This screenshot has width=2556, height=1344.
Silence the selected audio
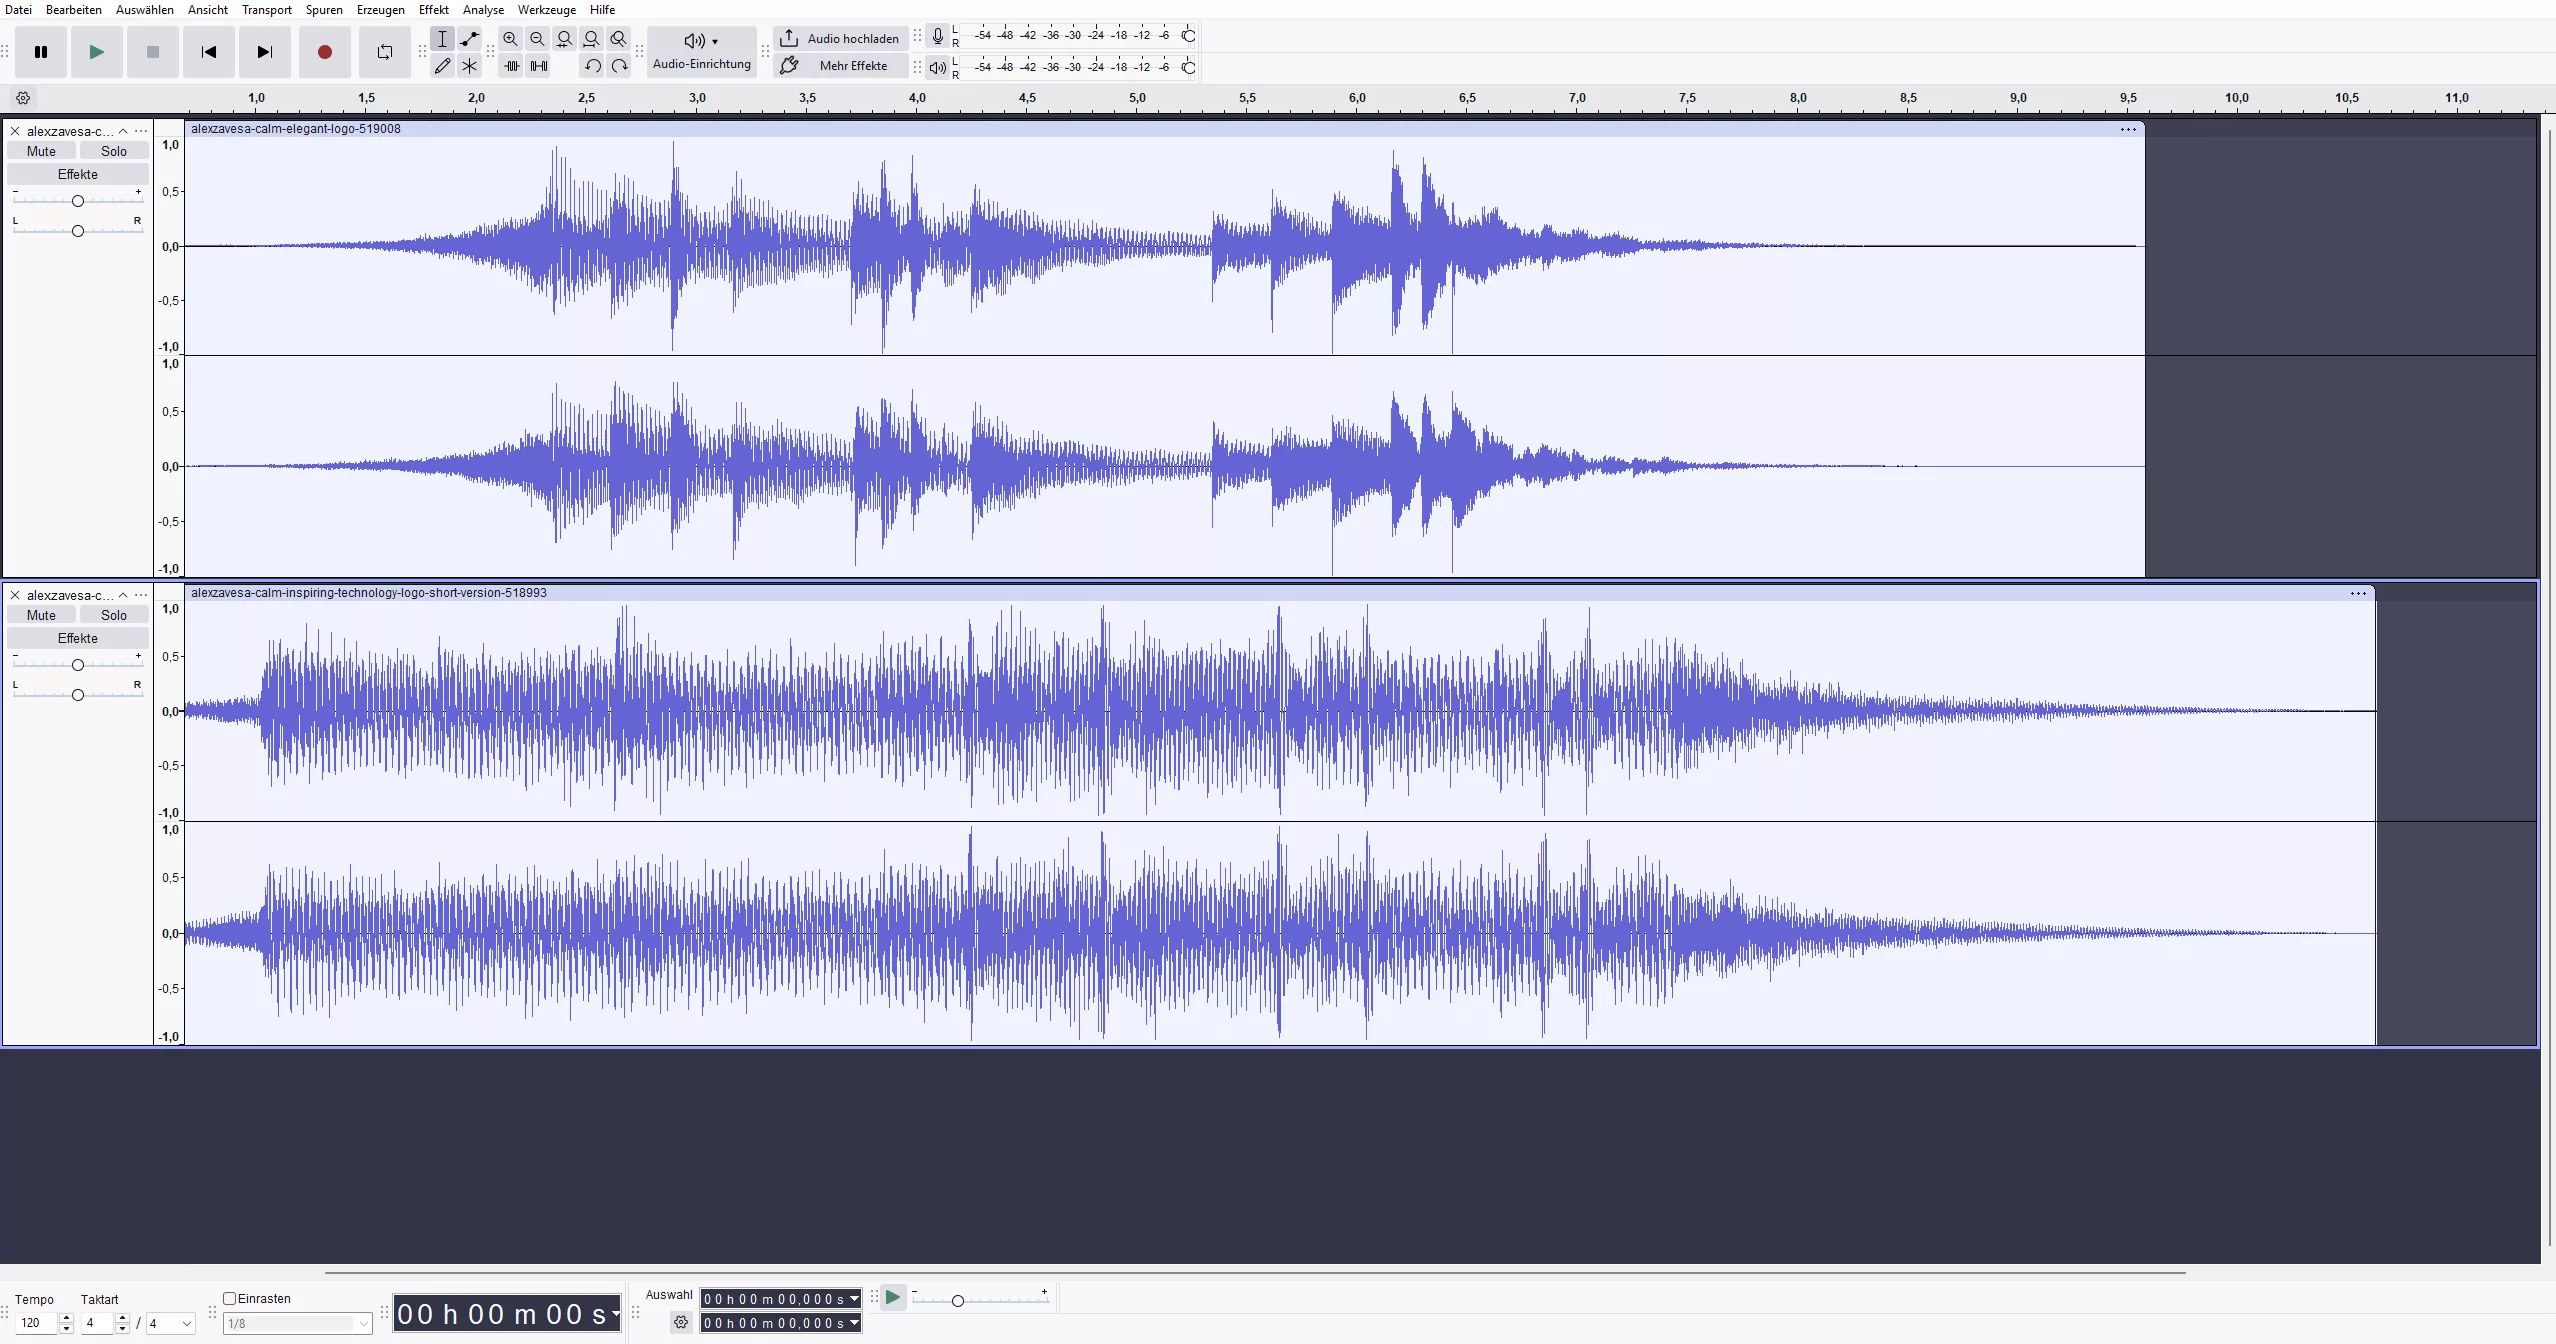(x=539, y=66)
